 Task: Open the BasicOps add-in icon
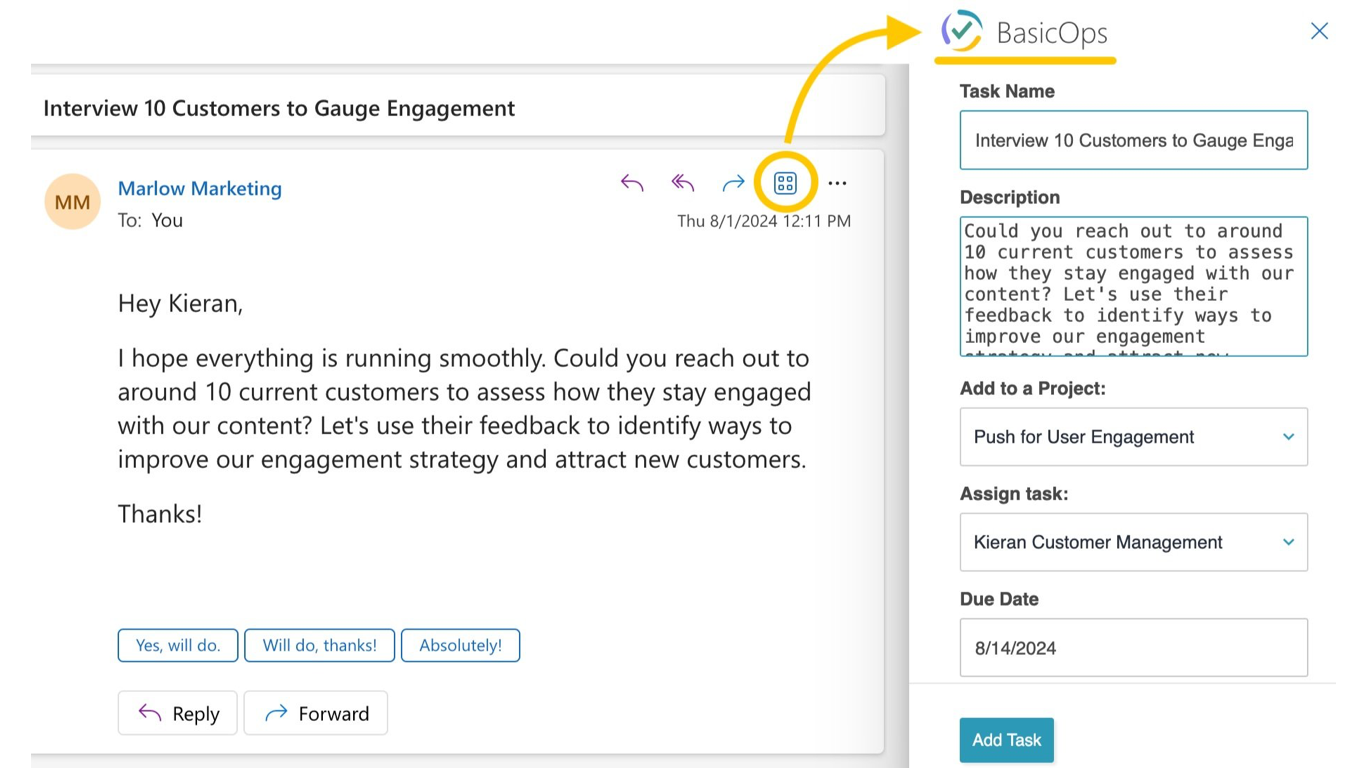pos(785,183)
